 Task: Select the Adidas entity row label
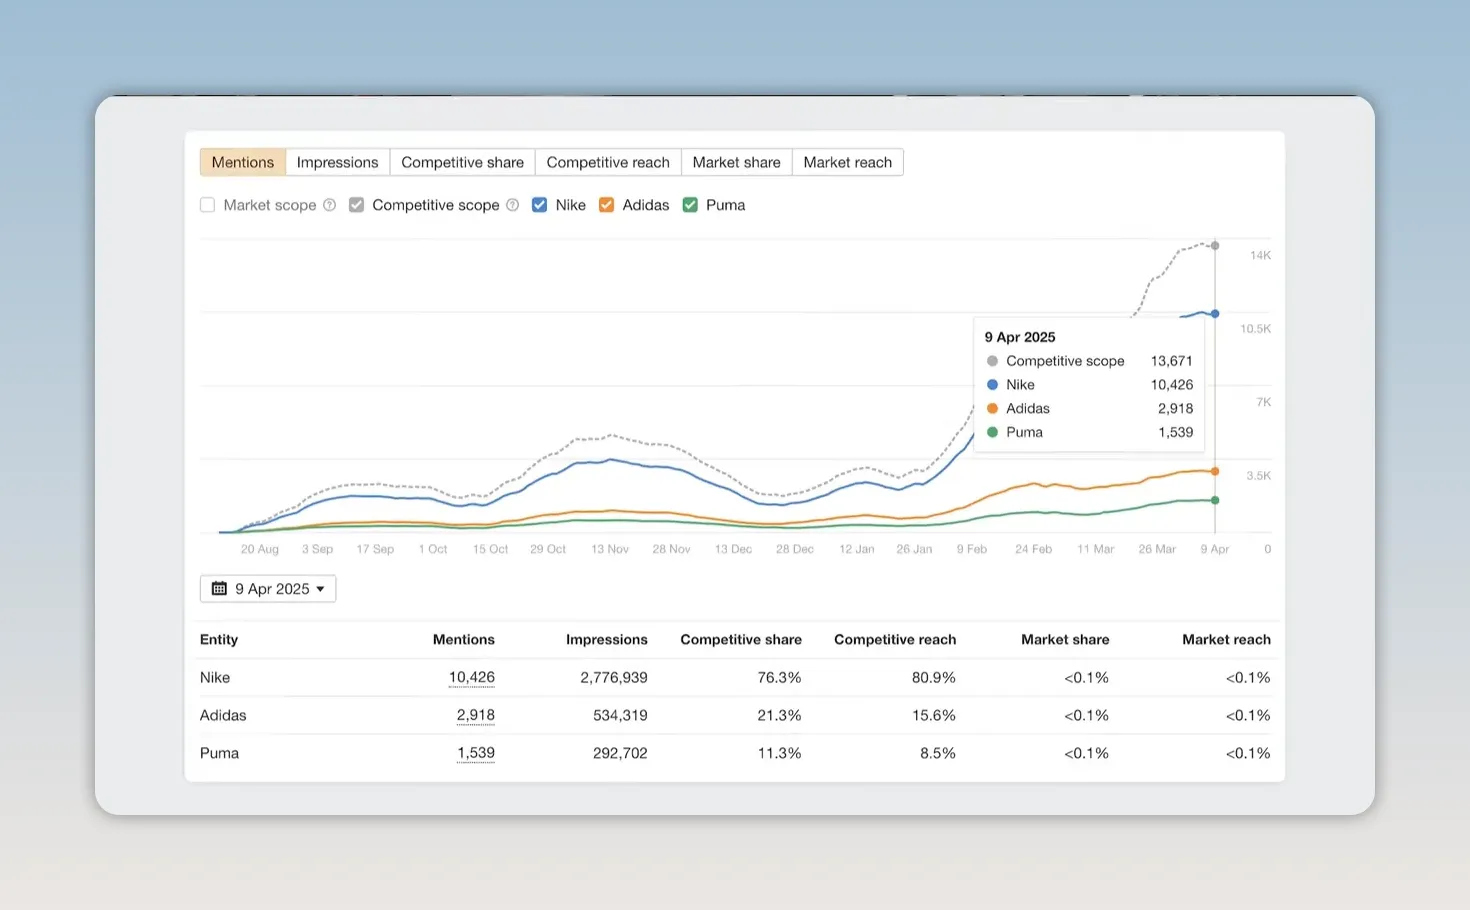tap(223, 715)
